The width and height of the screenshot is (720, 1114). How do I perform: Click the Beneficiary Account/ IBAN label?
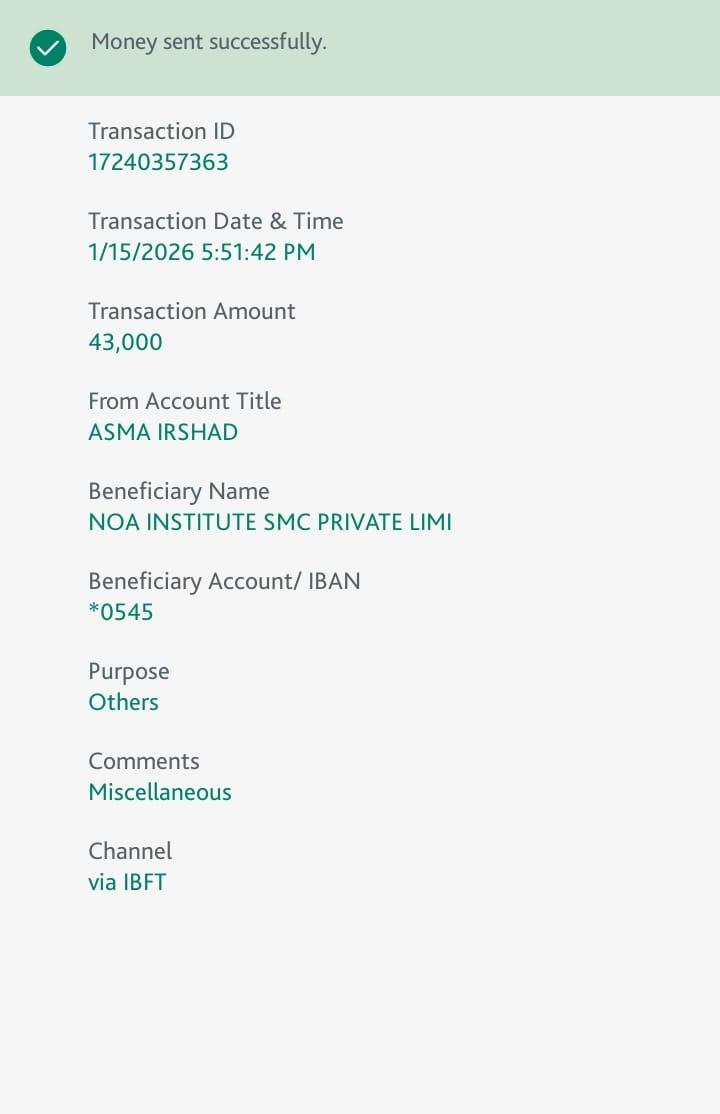pos(224,581)
